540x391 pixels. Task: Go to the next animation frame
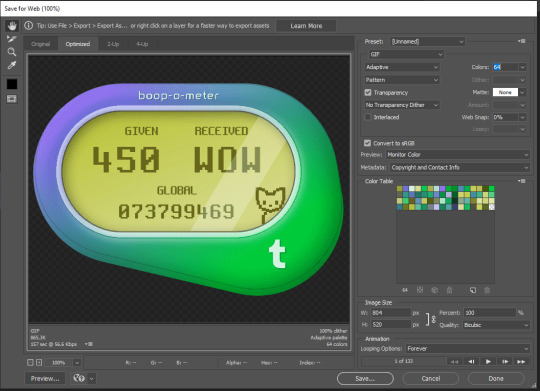tap(505, 361)
